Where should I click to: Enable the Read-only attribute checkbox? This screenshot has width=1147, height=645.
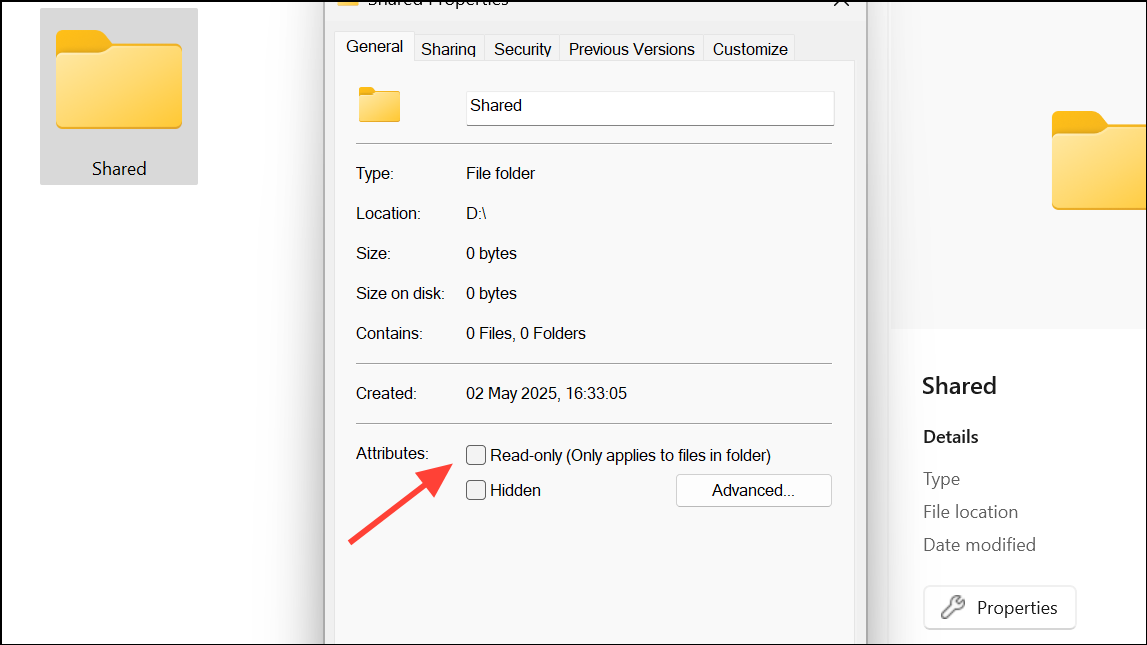[475, 454]
